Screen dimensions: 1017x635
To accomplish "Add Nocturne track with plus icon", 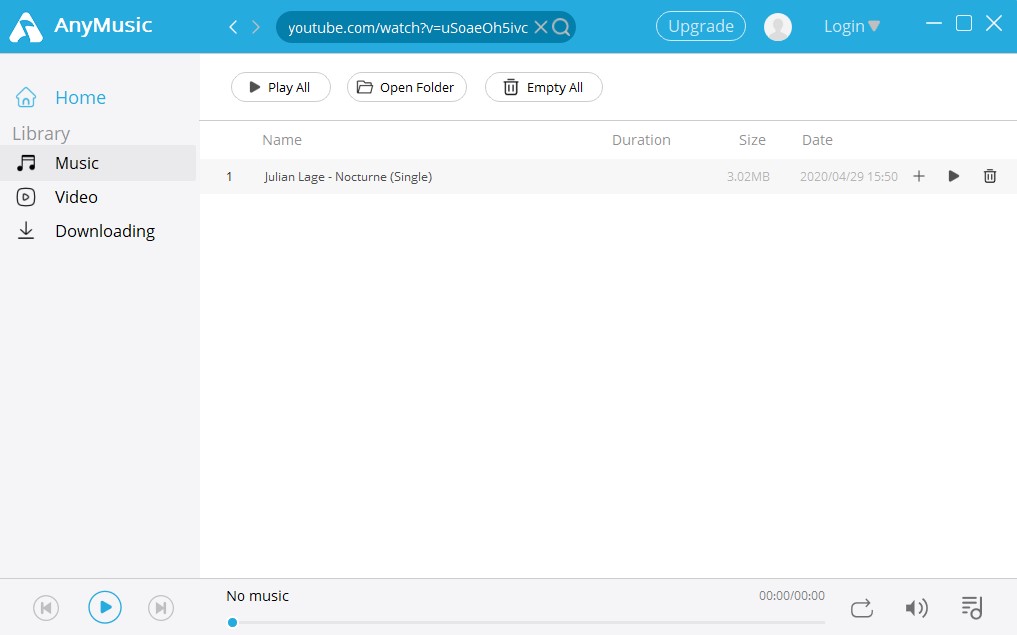I will [918, 176].
